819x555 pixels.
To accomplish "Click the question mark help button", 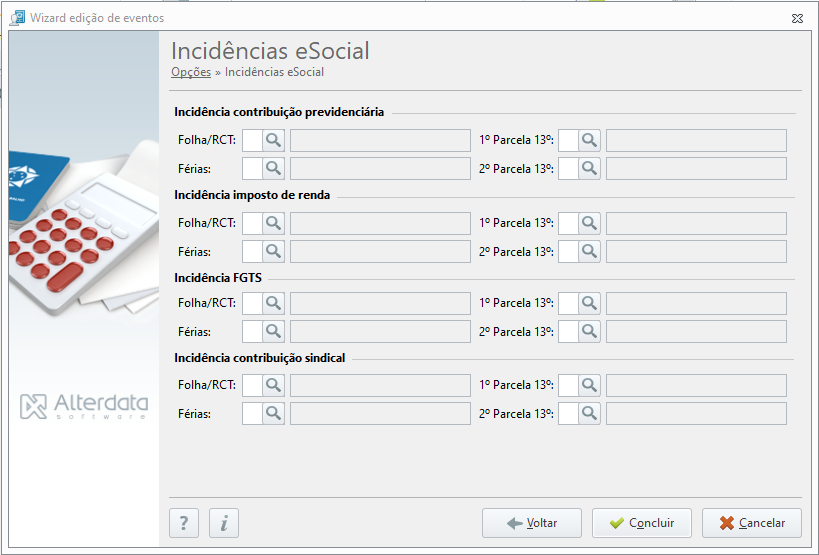I will [x=184, y=523].
